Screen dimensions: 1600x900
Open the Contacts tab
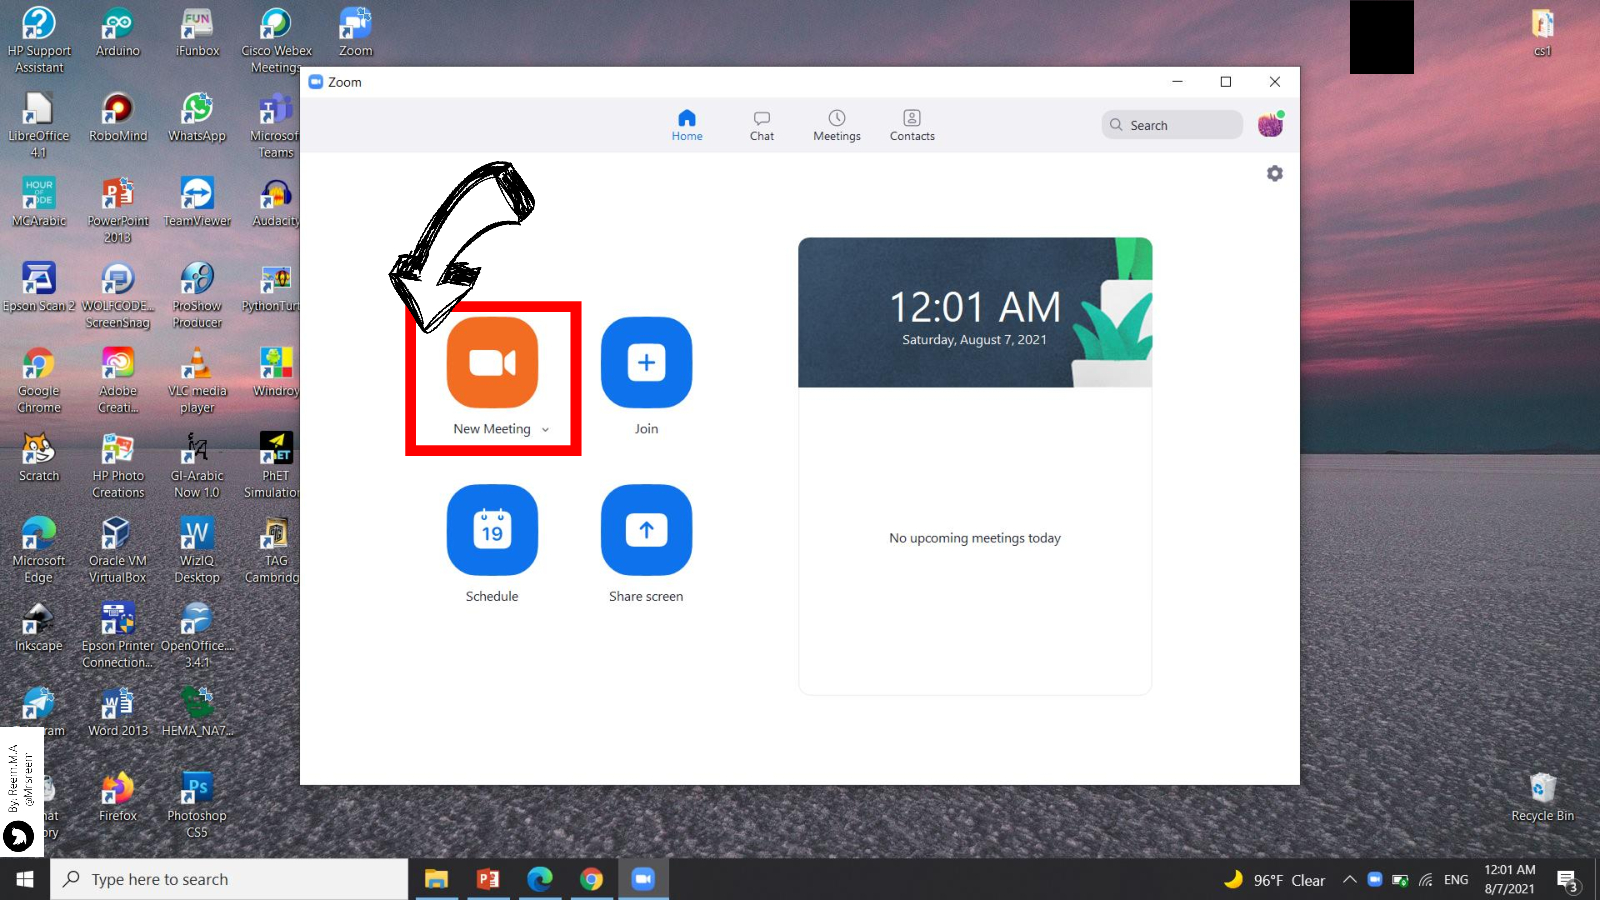912,125
